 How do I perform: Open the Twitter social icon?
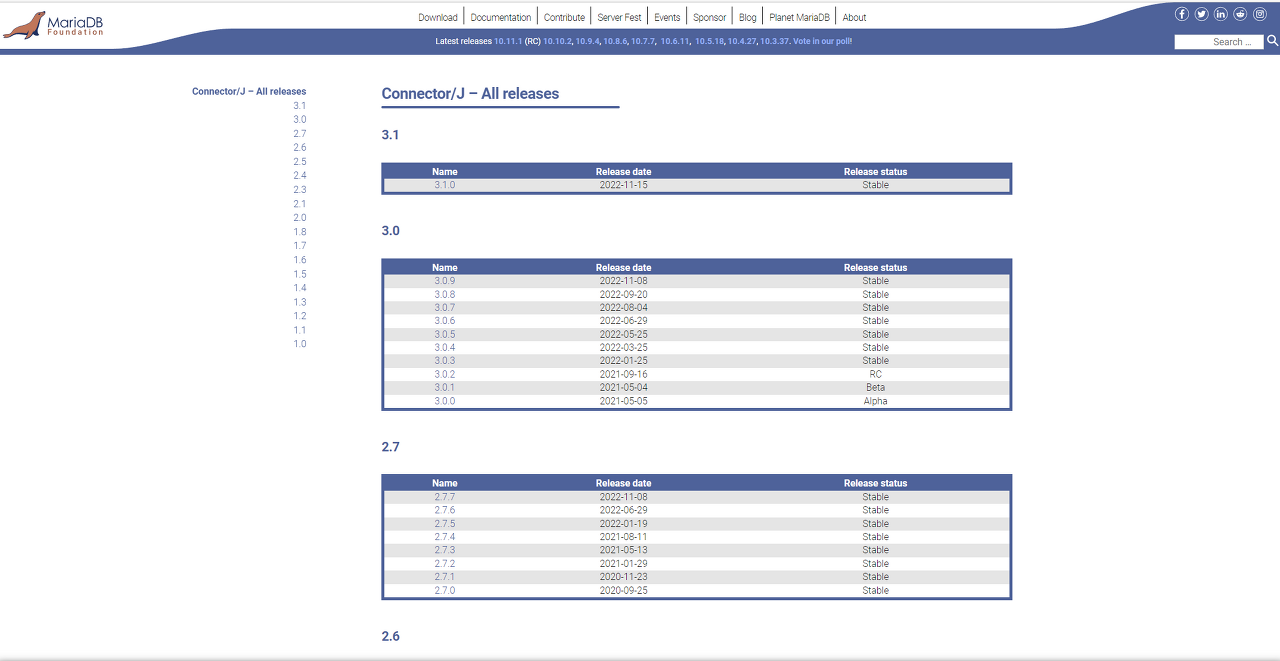click(x=1201, y=14)
